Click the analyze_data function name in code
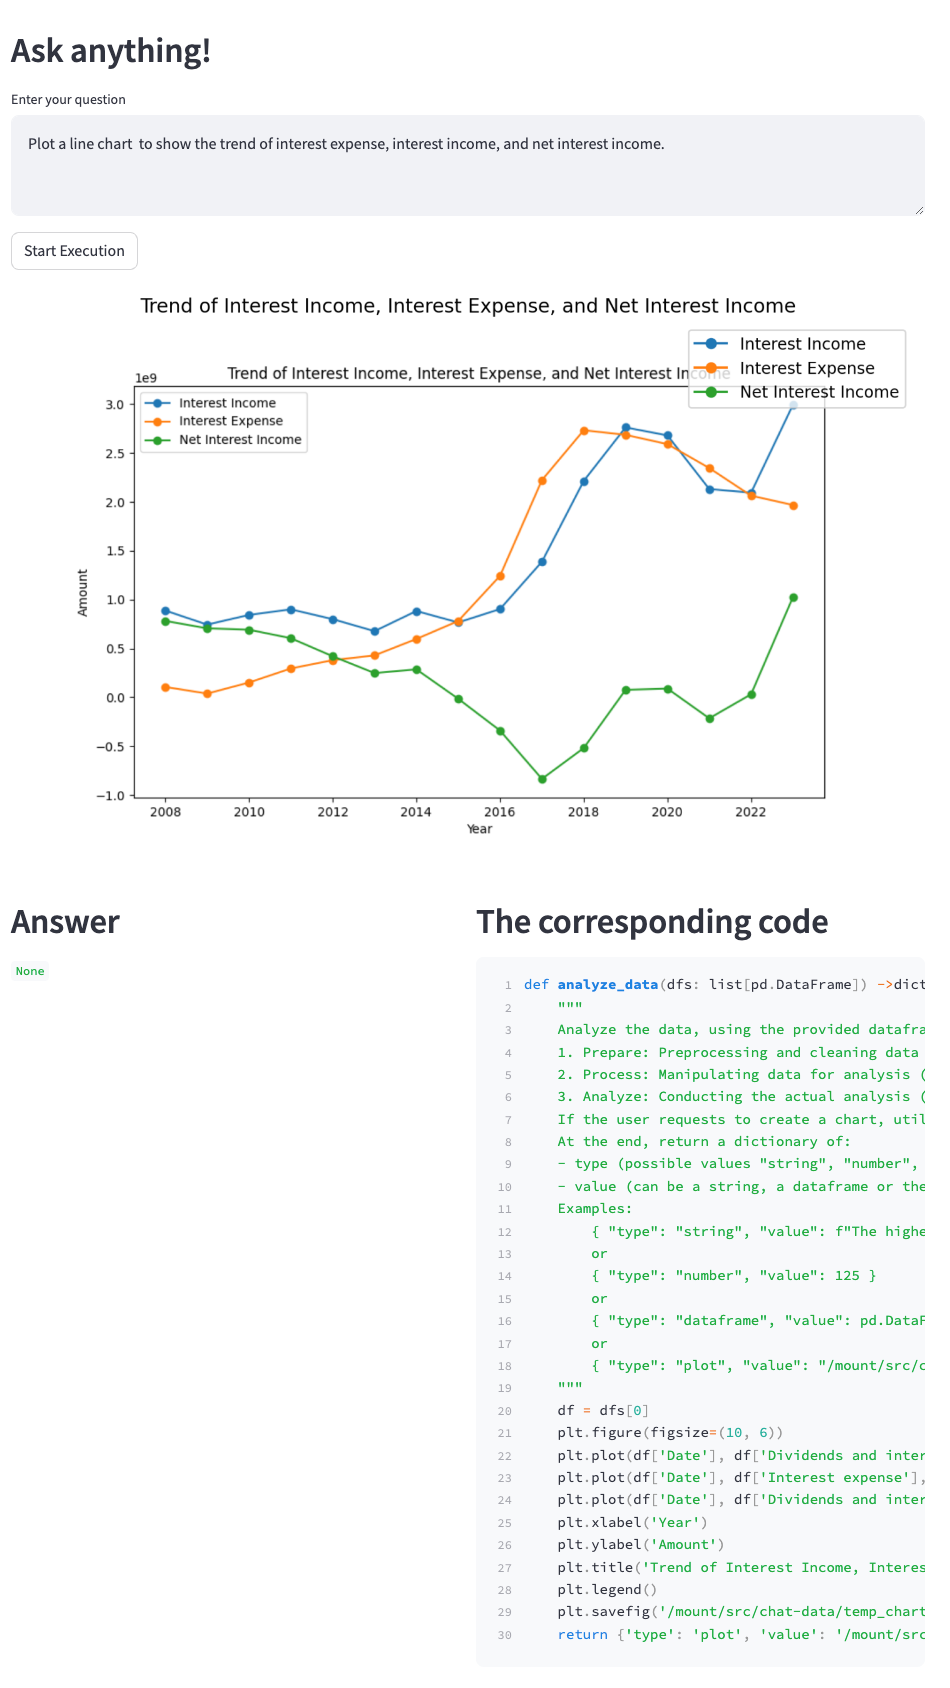 [607, 985]
